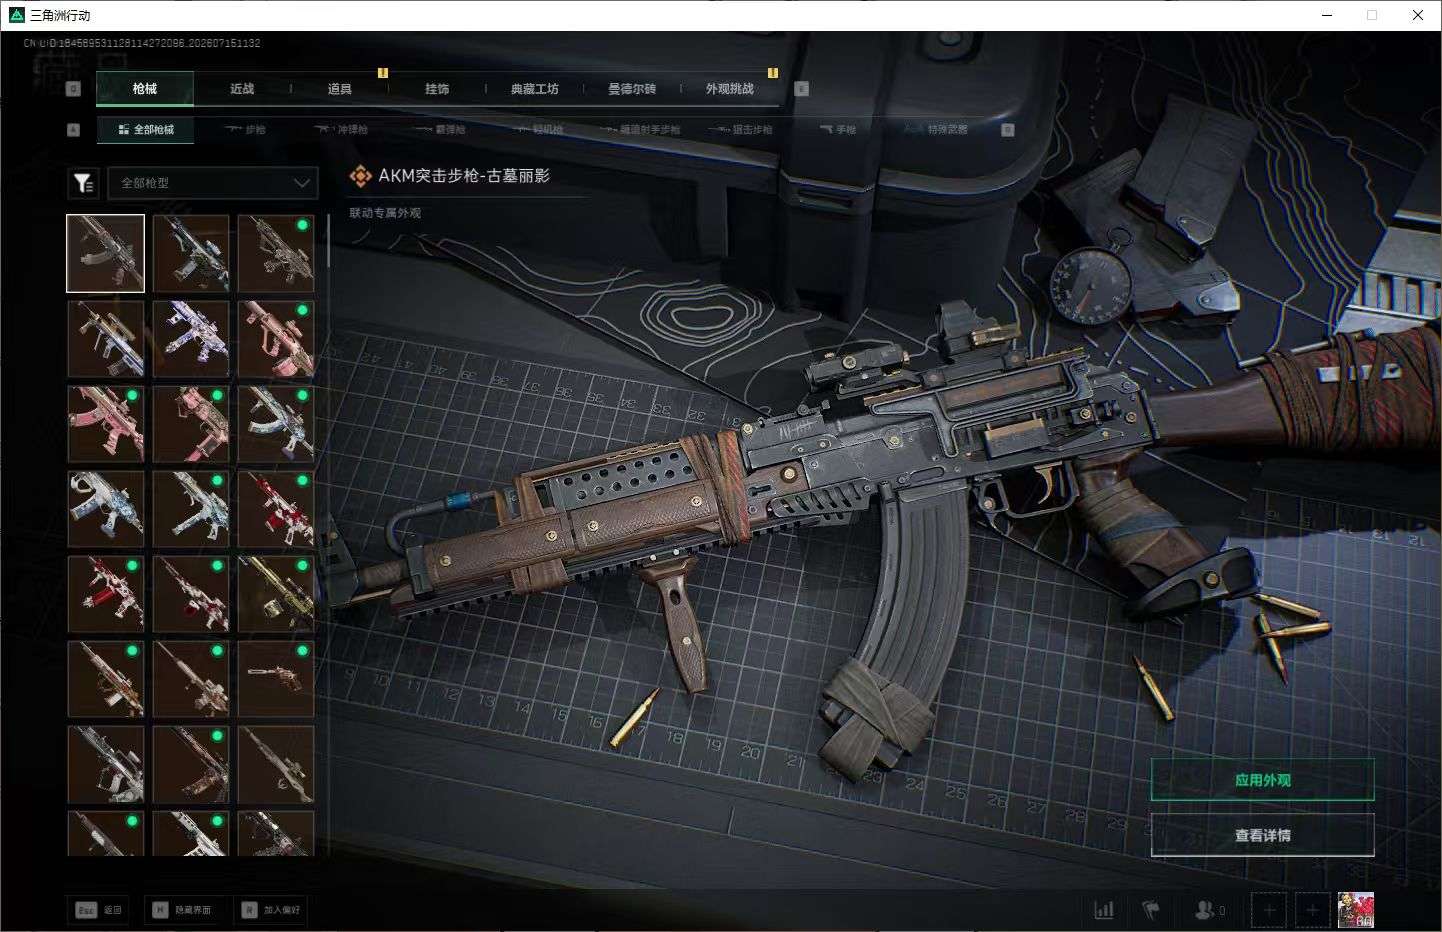Click the A key previous-subtype icon
The height and width of the screenshot is (932, 1442).
coord(73,130)
